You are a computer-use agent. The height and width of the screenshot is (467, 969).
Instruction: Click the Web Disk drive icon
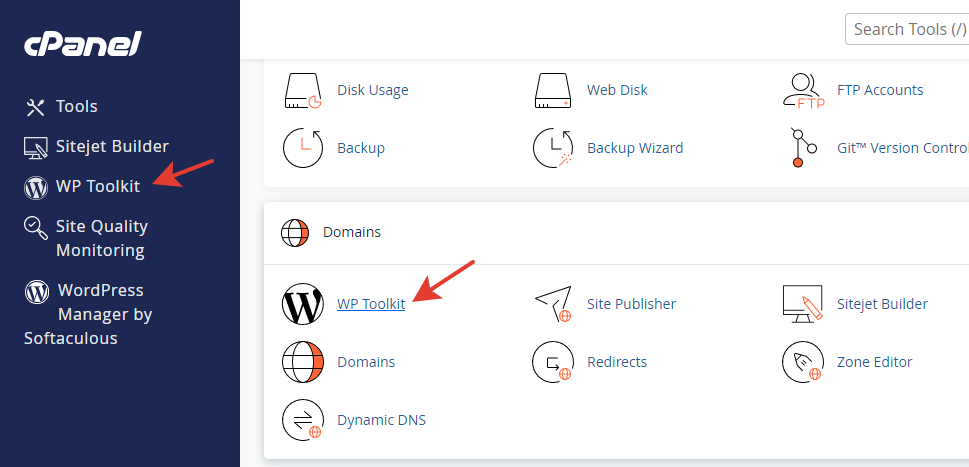[x=553, y=91]
